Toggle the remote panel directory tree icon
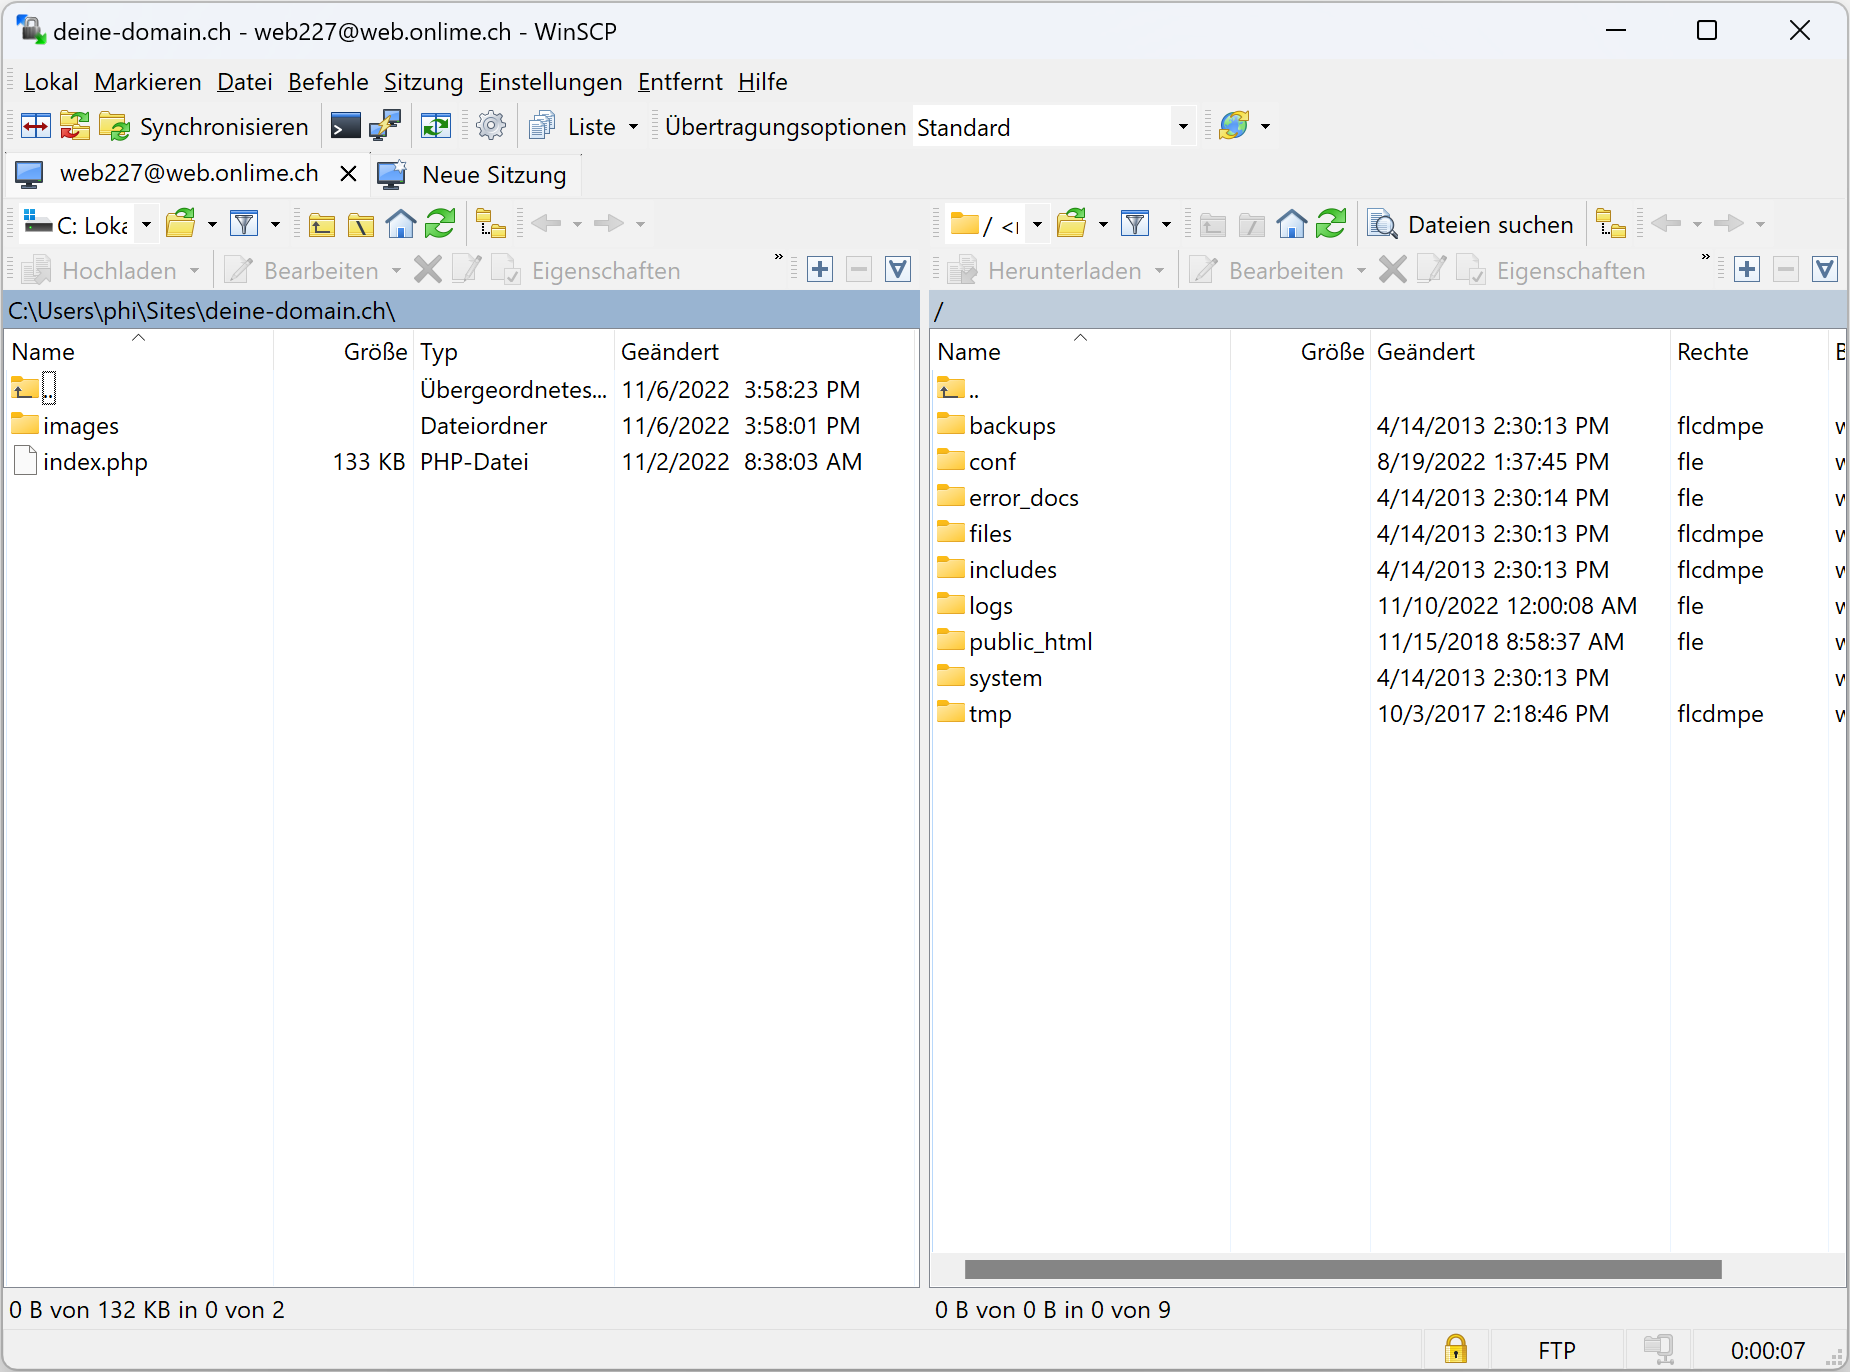 pyautogui.click(x=1611, y=223)
